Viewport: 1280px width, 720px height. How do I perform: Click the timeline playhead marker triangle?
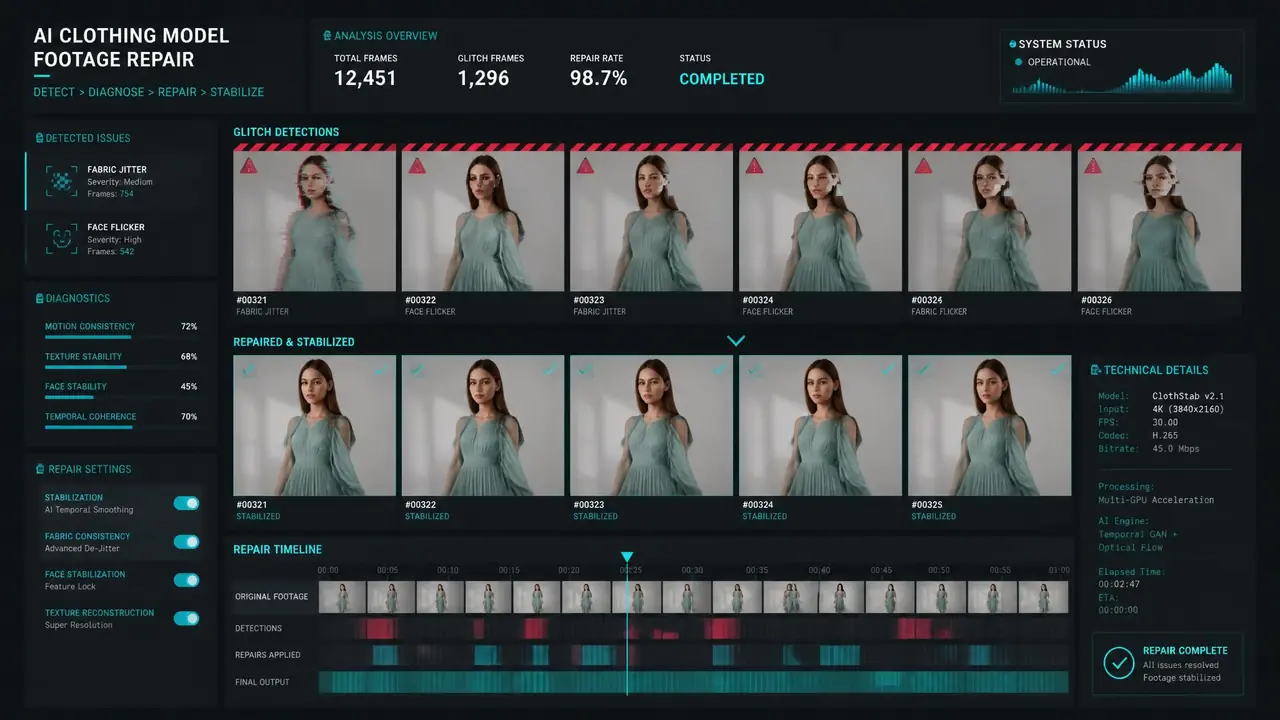(627, 557)
